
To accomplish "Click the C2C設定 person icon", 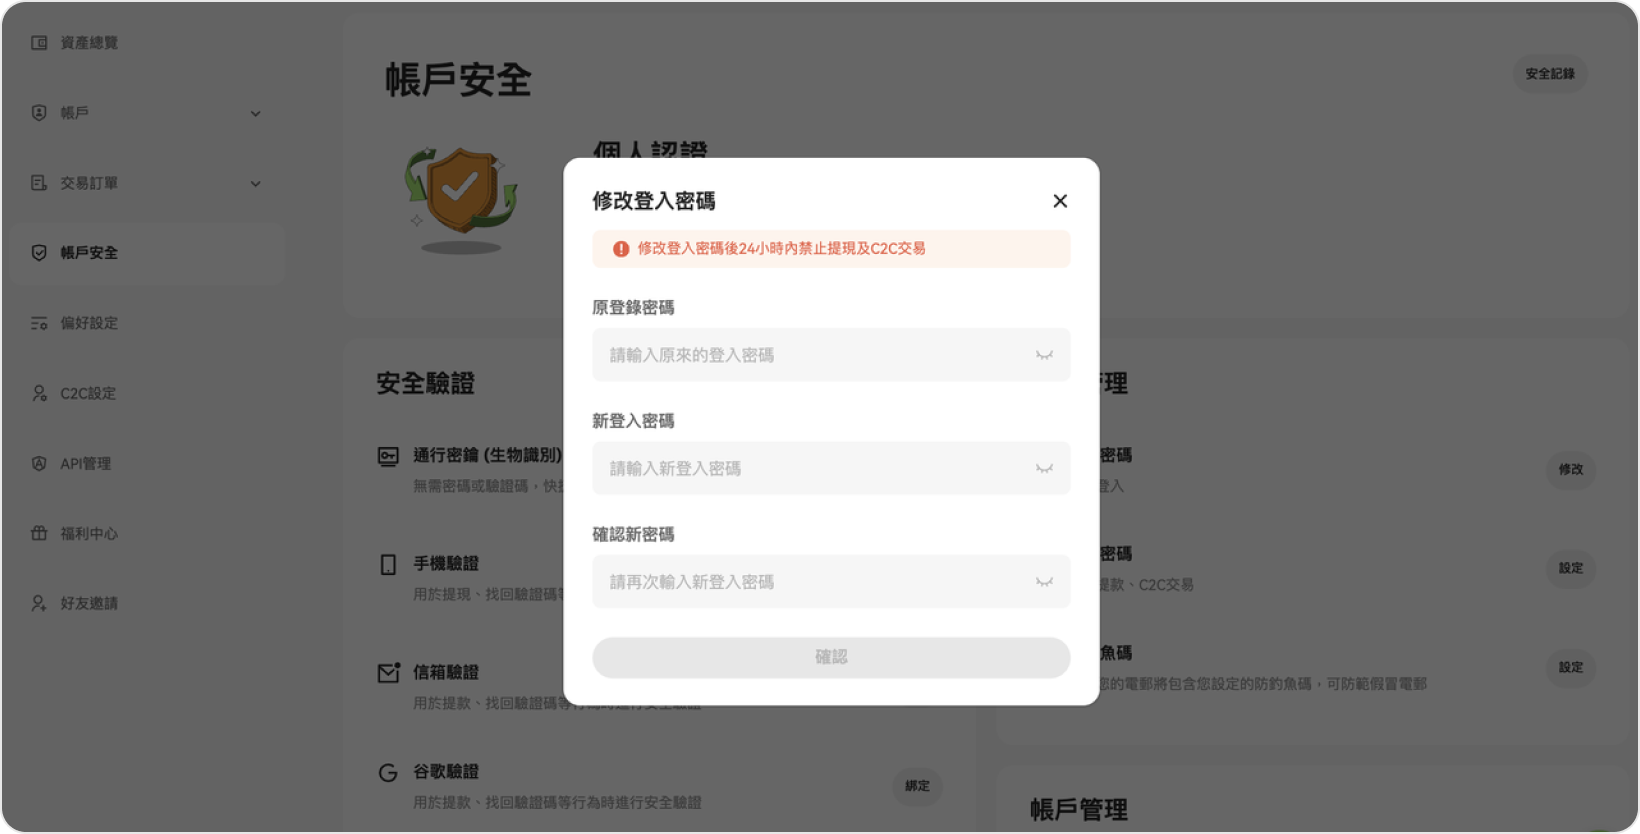I will (x=39, y=393).
